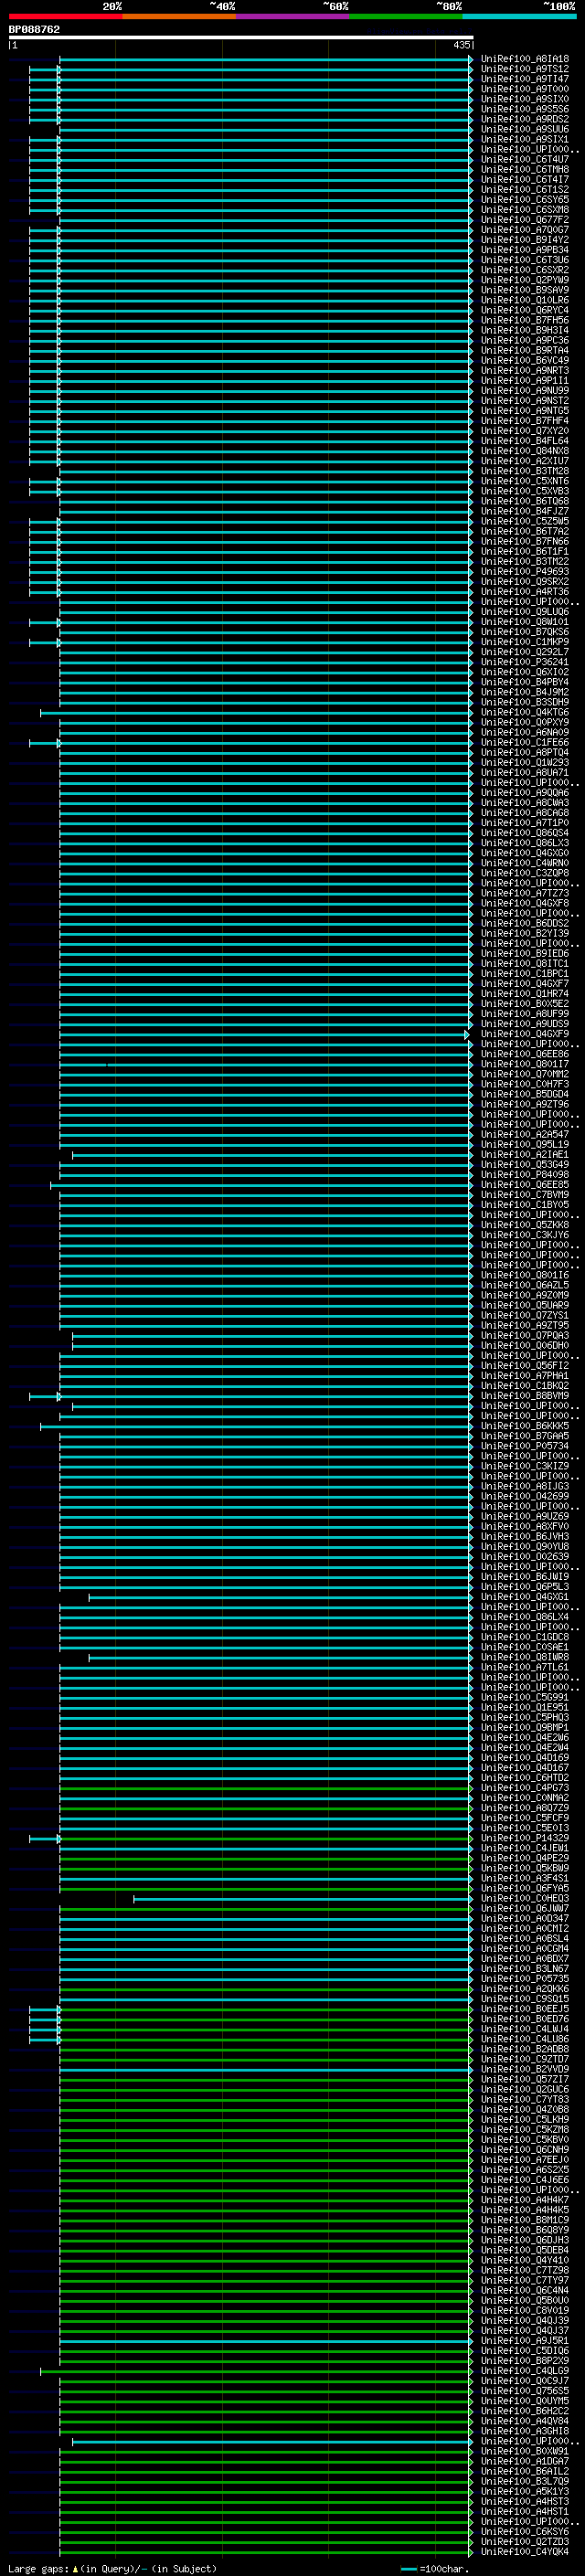Click the =100char. scale legend

click(x=434, y=2569)
